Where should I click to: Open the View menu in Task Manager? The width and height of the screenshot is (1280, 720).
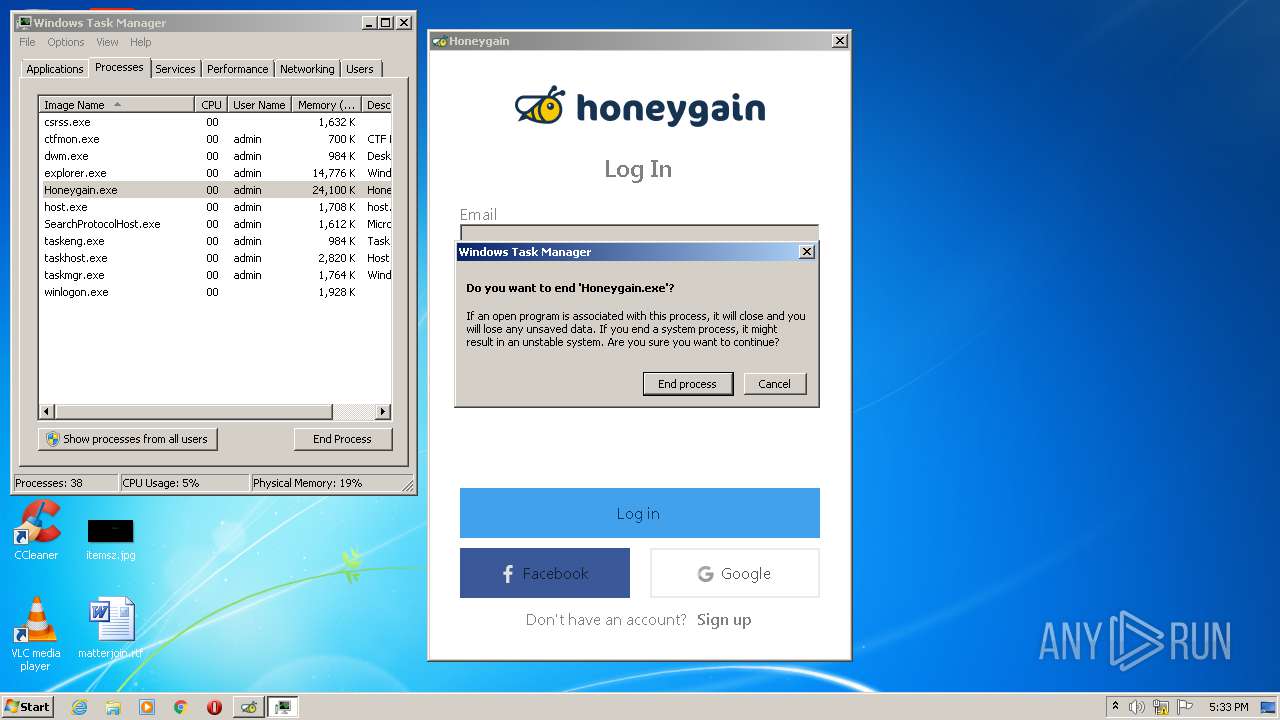click(107, 42)
